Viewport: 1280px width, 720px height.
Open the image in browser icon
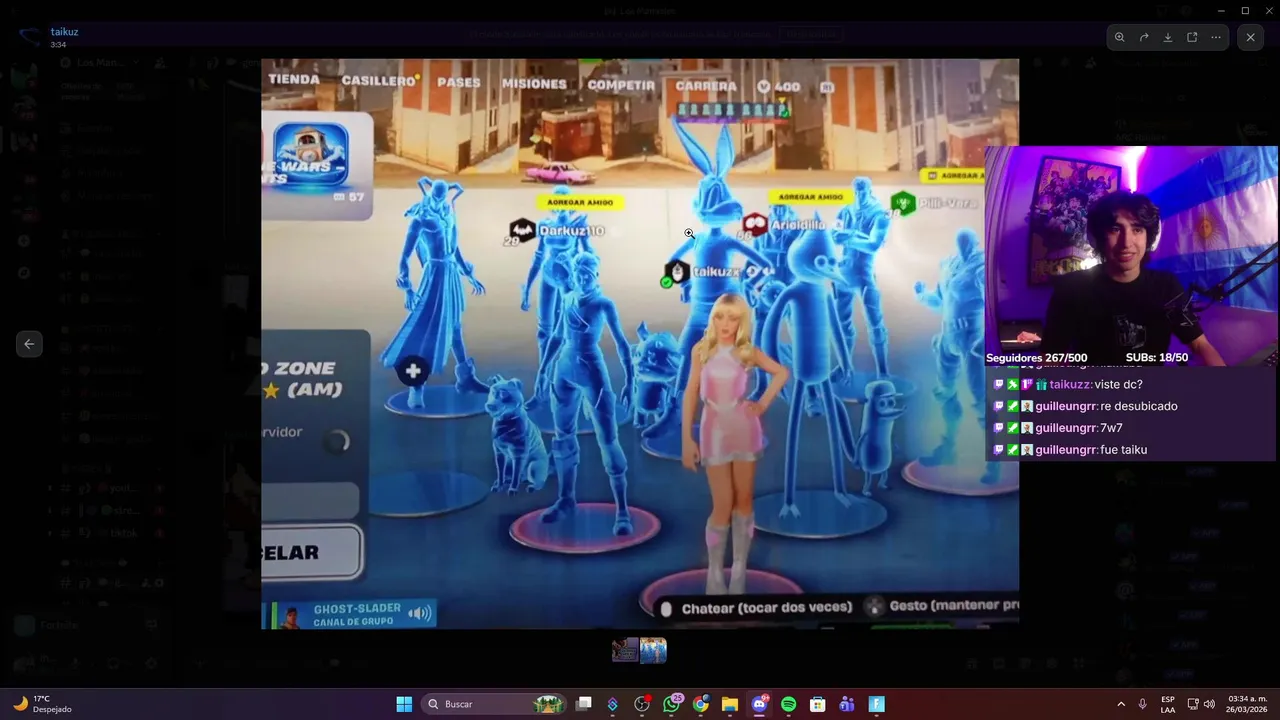pyautogui.click(x=1192, y=37)
